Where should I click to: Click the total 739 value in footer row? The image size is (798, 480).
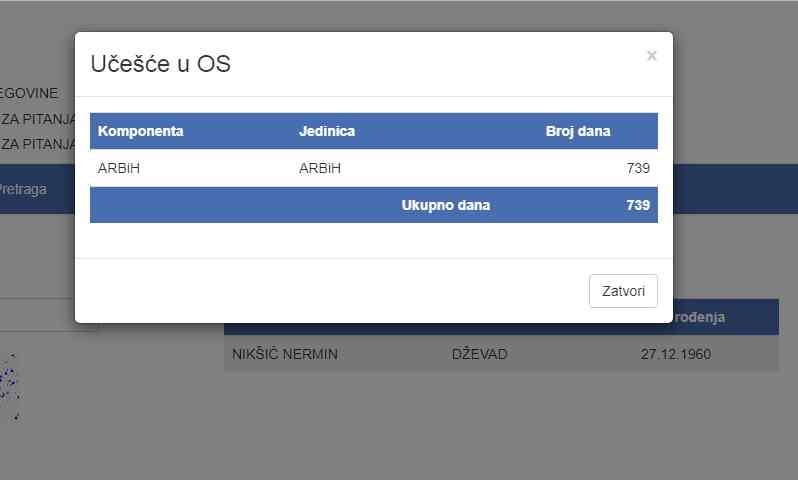coord(638,205)
